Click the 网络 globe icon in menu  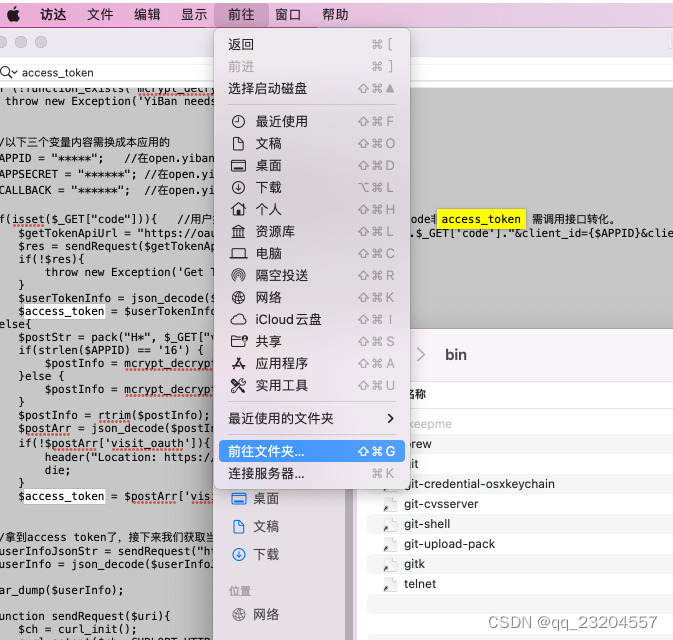click(x=239, y=297)
